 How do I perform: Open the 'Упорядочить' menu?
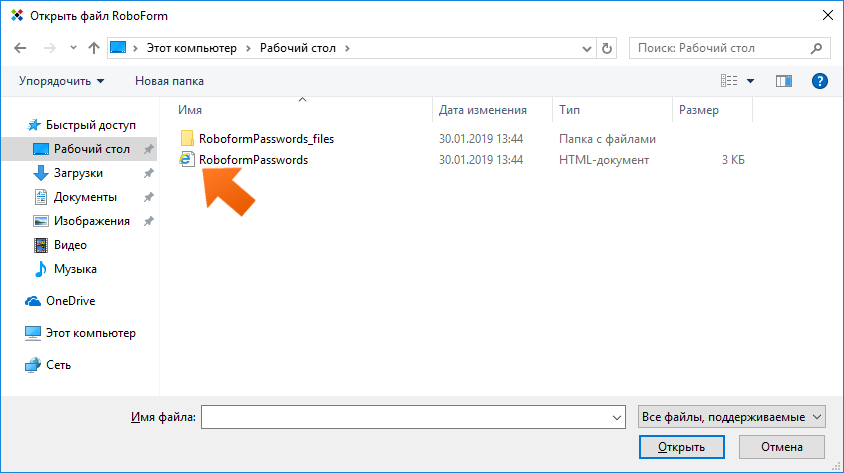click(x=61, y=81)
